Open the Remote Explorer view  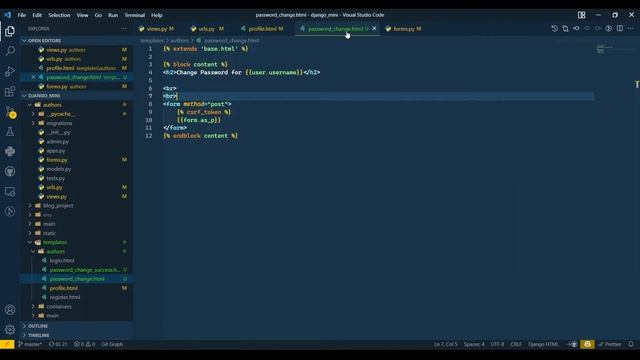click(10, 191)
